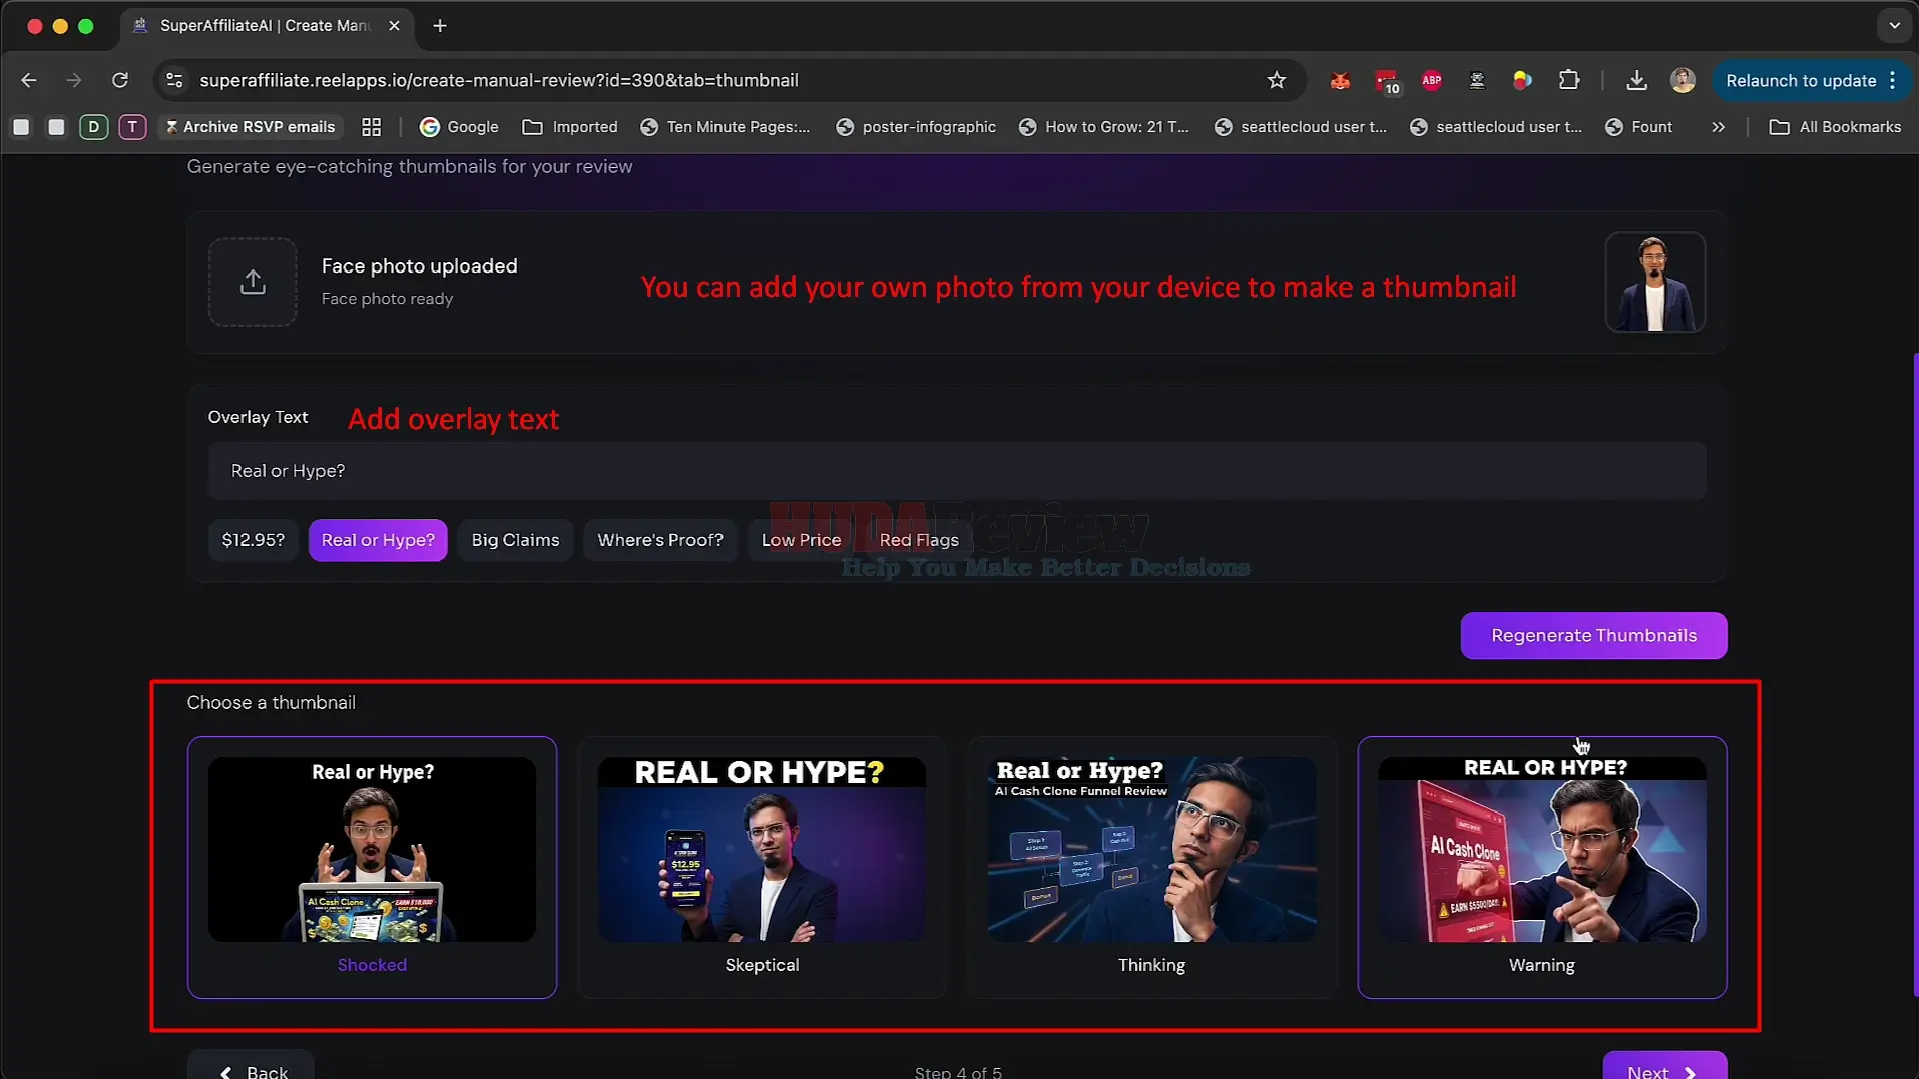Viewport: 1919px width, 1079px height.
Task: Open the apps grid bookmark icon
Action: [371, 127]
